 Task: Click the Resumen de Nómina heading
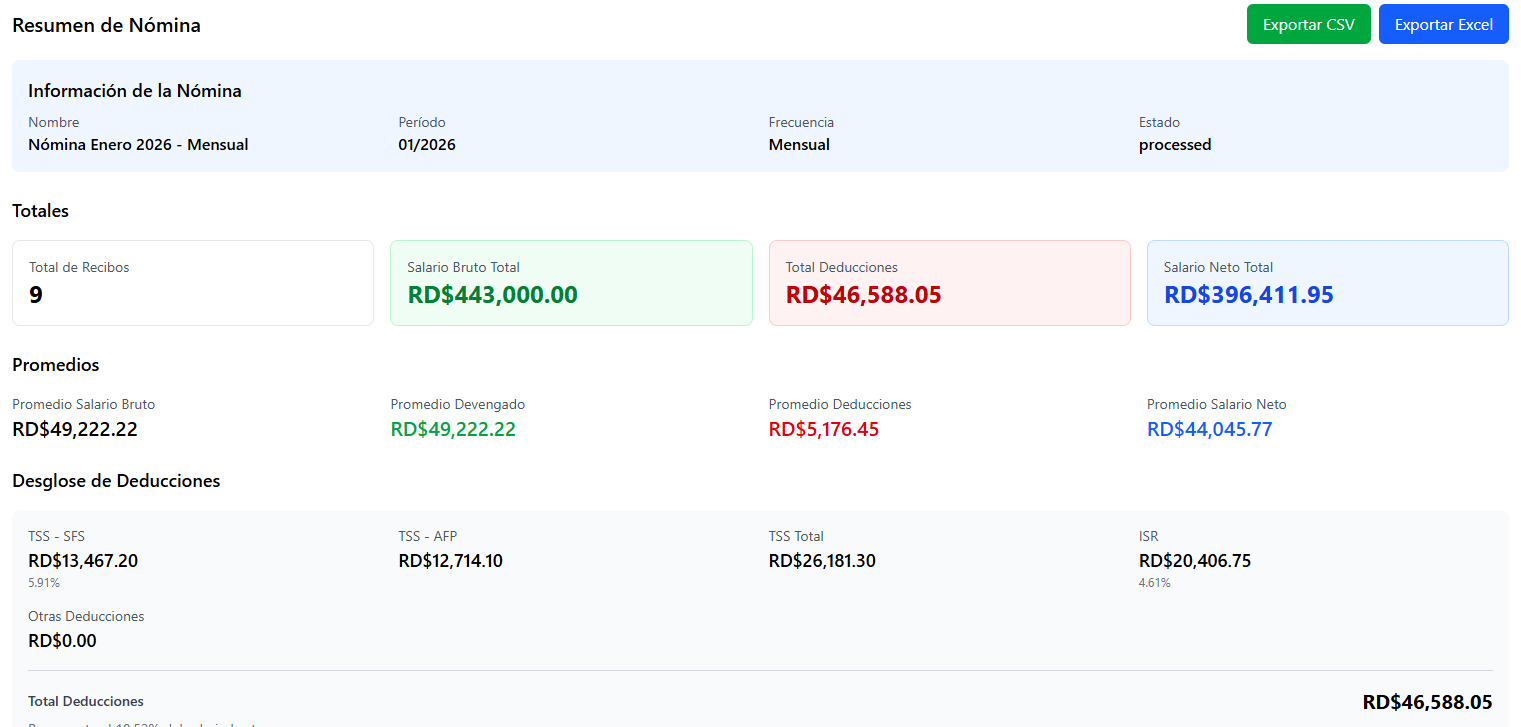(x=106, y=26)
